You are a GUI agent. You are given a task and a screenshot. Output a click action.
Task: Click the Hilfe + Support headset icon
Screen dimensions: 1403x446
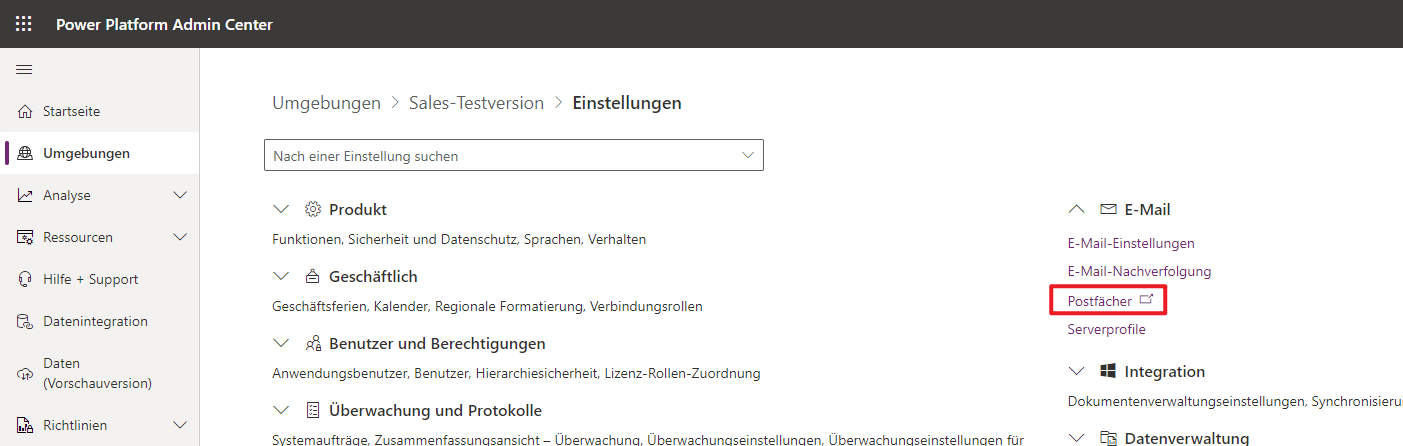point(25,279)
